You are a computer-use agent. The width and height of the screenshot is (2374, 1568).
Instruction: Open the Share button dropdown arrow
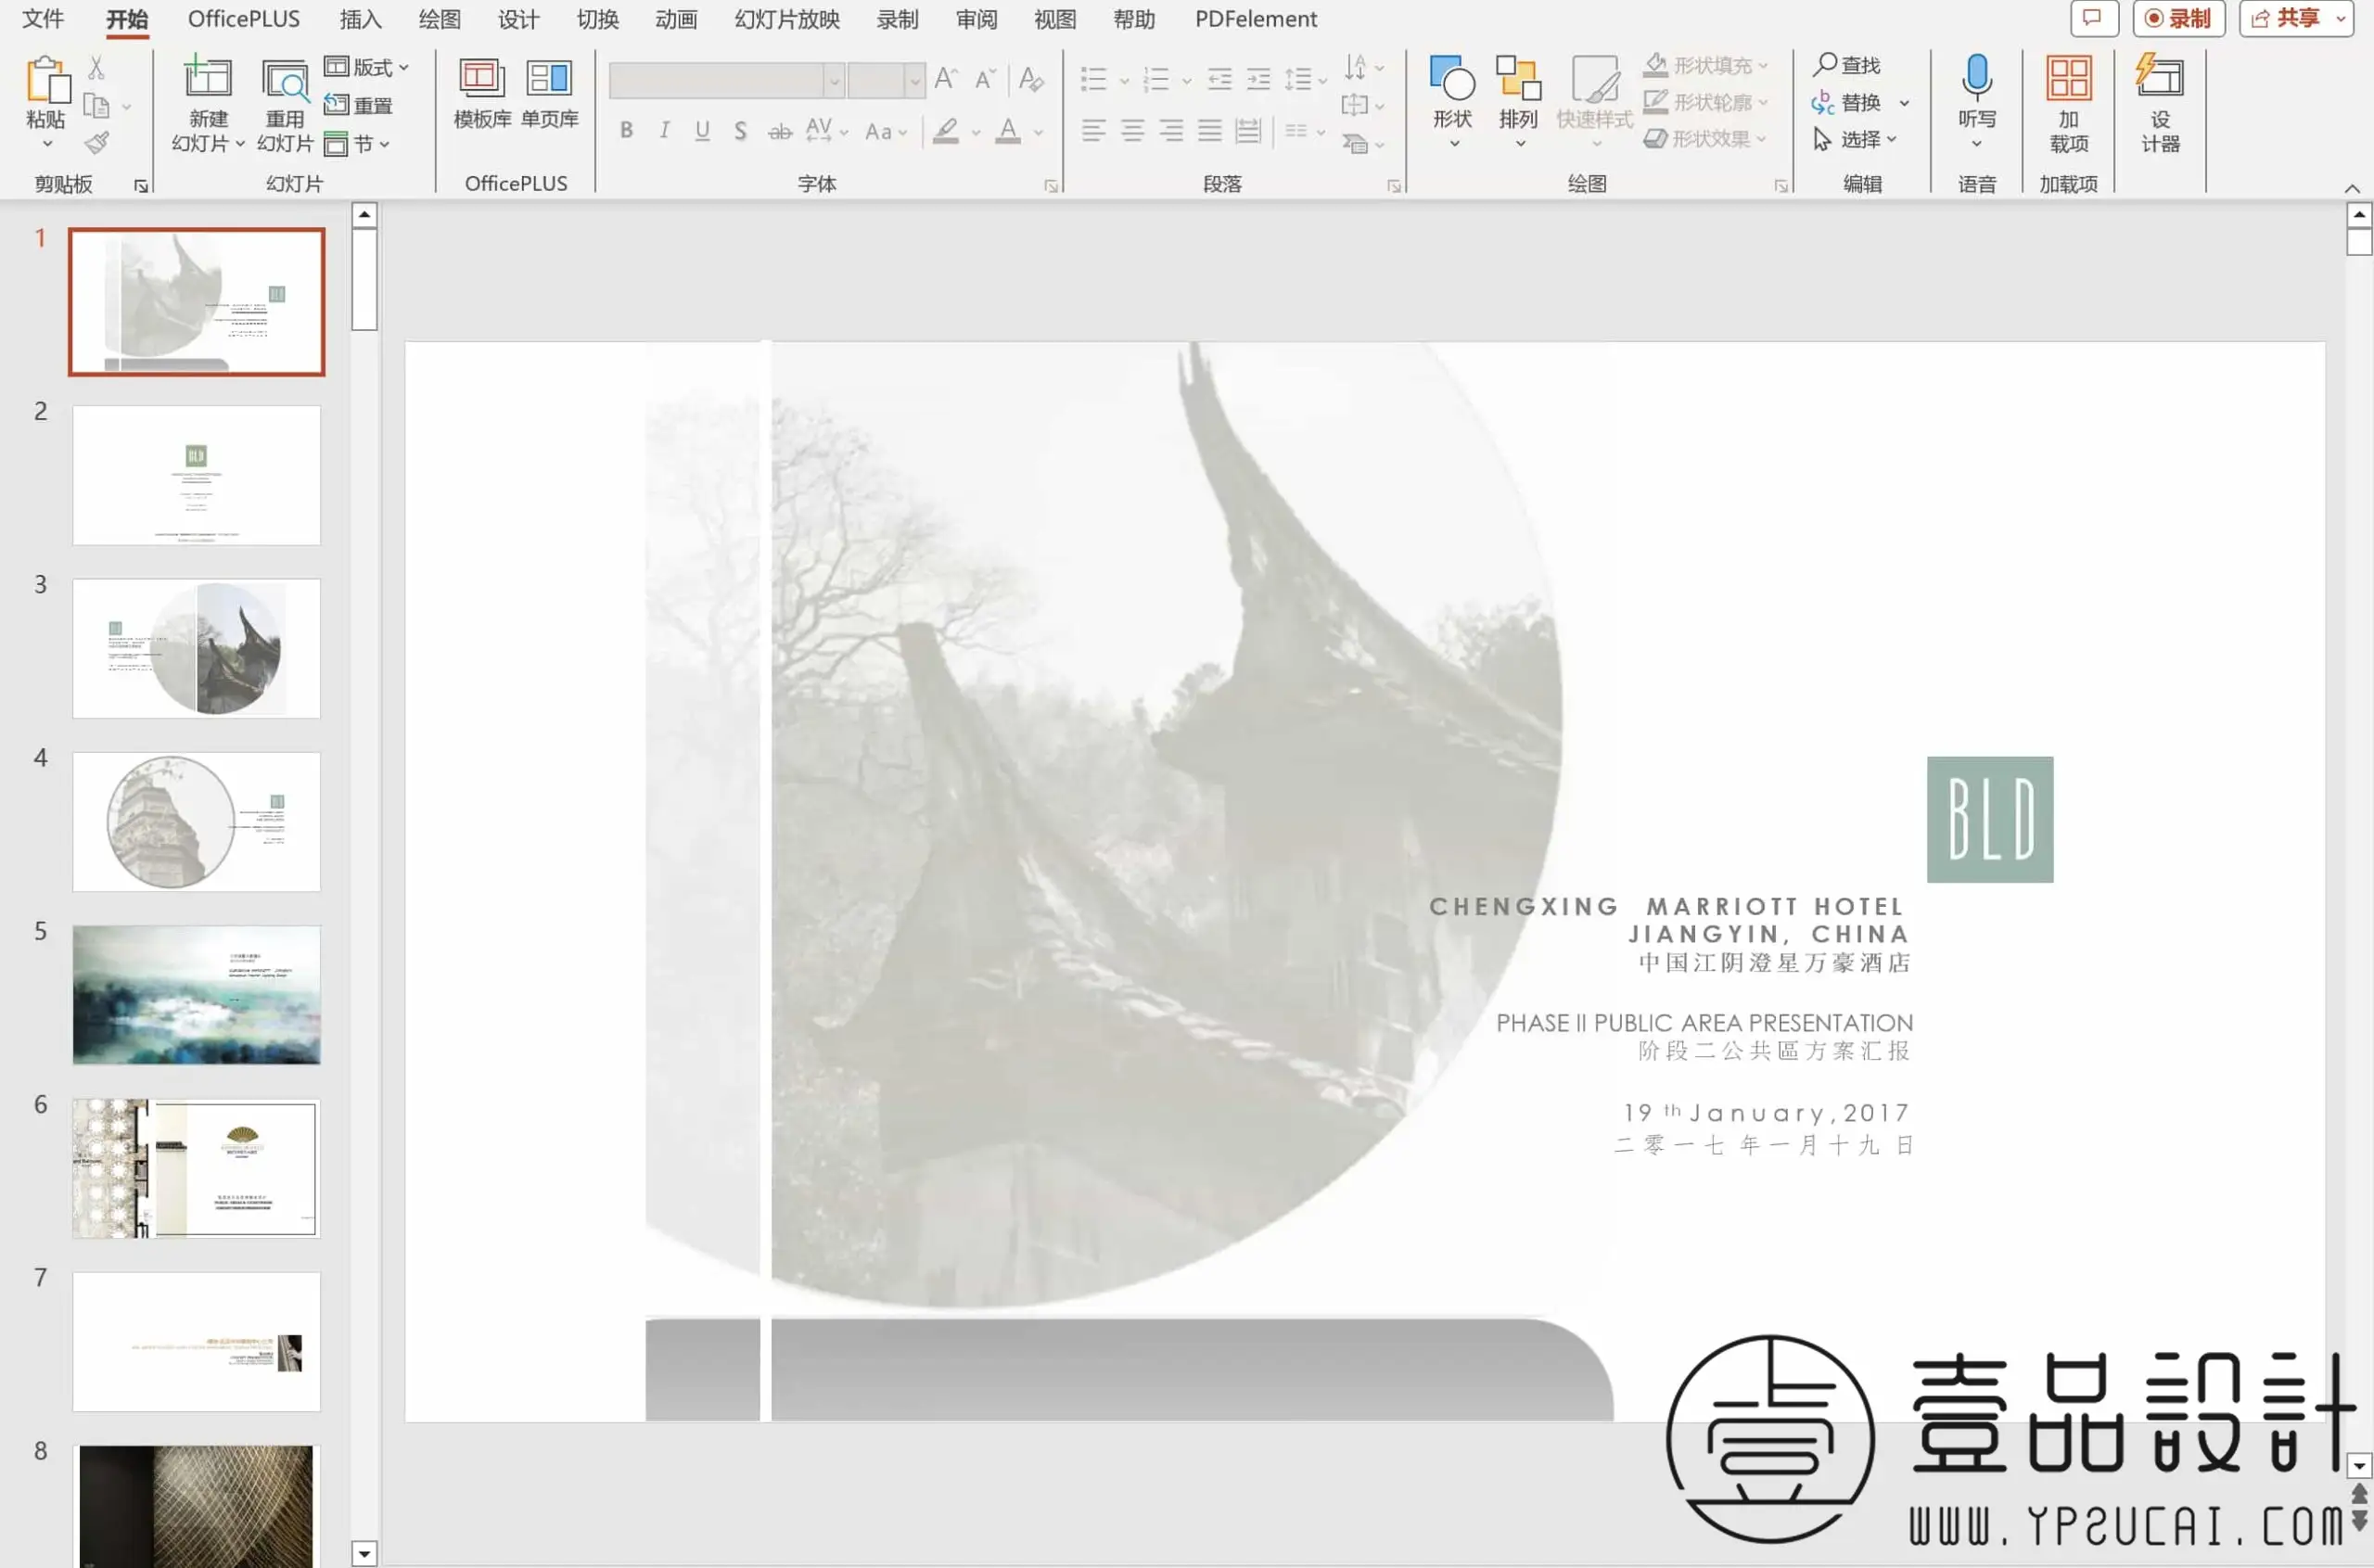tap(2341, 18)
